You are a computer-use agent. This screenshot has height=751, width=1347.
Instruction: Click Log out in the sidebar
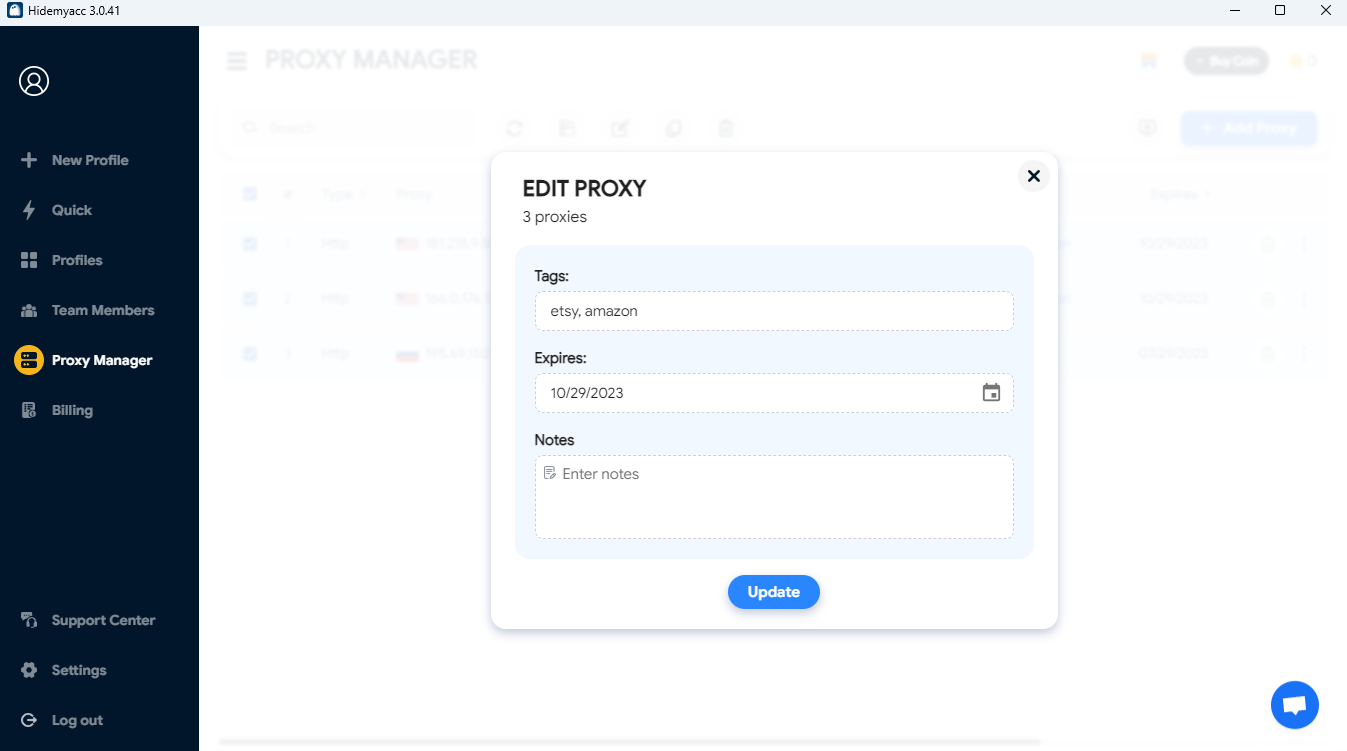(x=76, y=720)
